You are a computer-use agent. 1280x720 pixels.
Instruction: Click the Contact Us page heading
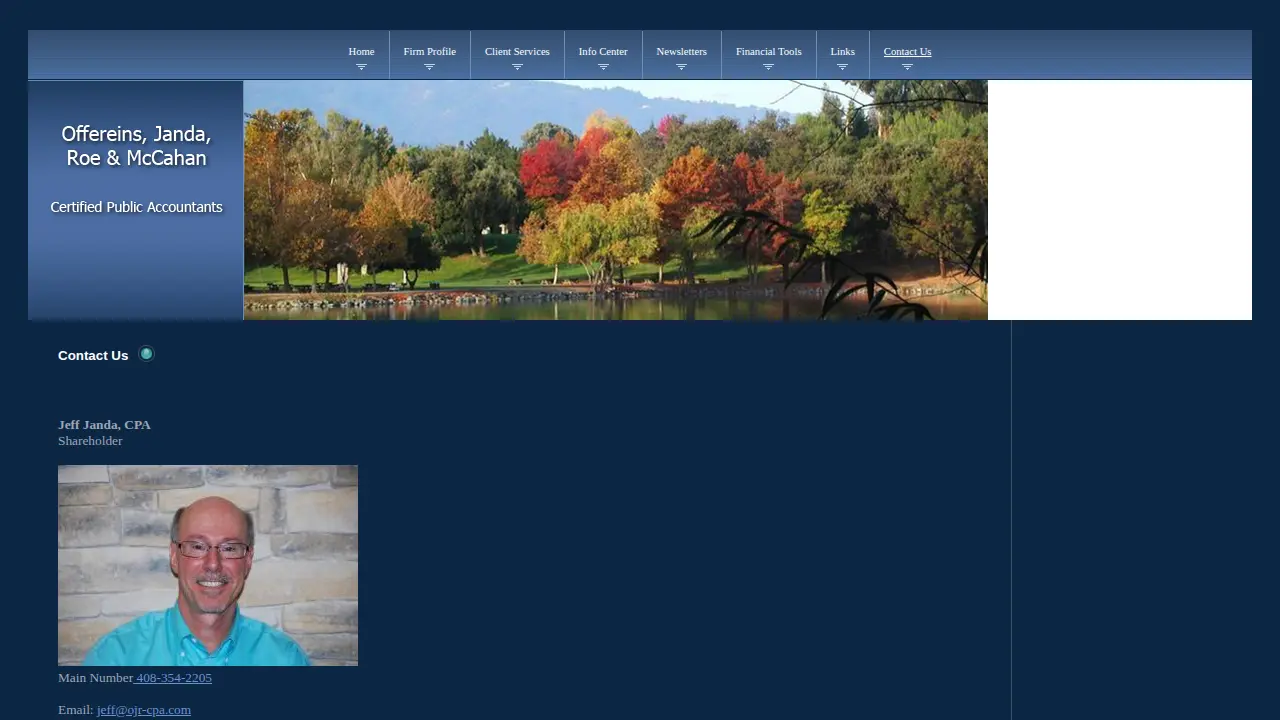(x=93, y=355)
